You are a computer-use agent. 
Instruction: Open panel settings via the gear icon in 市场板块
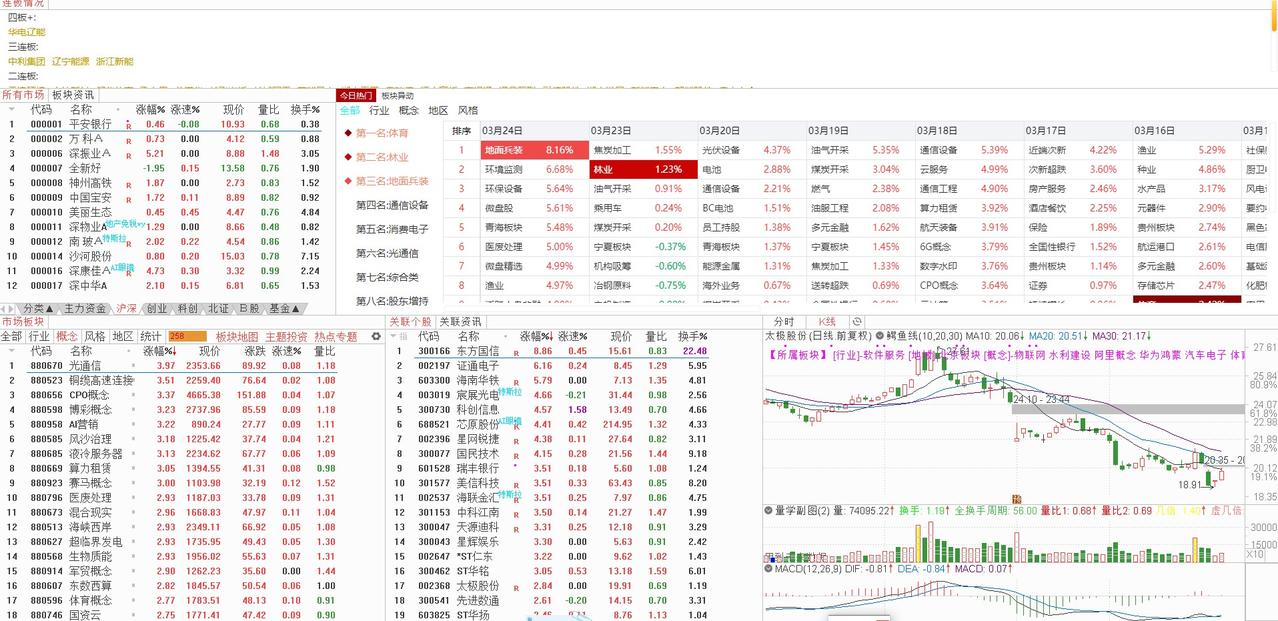coord(375,337)
